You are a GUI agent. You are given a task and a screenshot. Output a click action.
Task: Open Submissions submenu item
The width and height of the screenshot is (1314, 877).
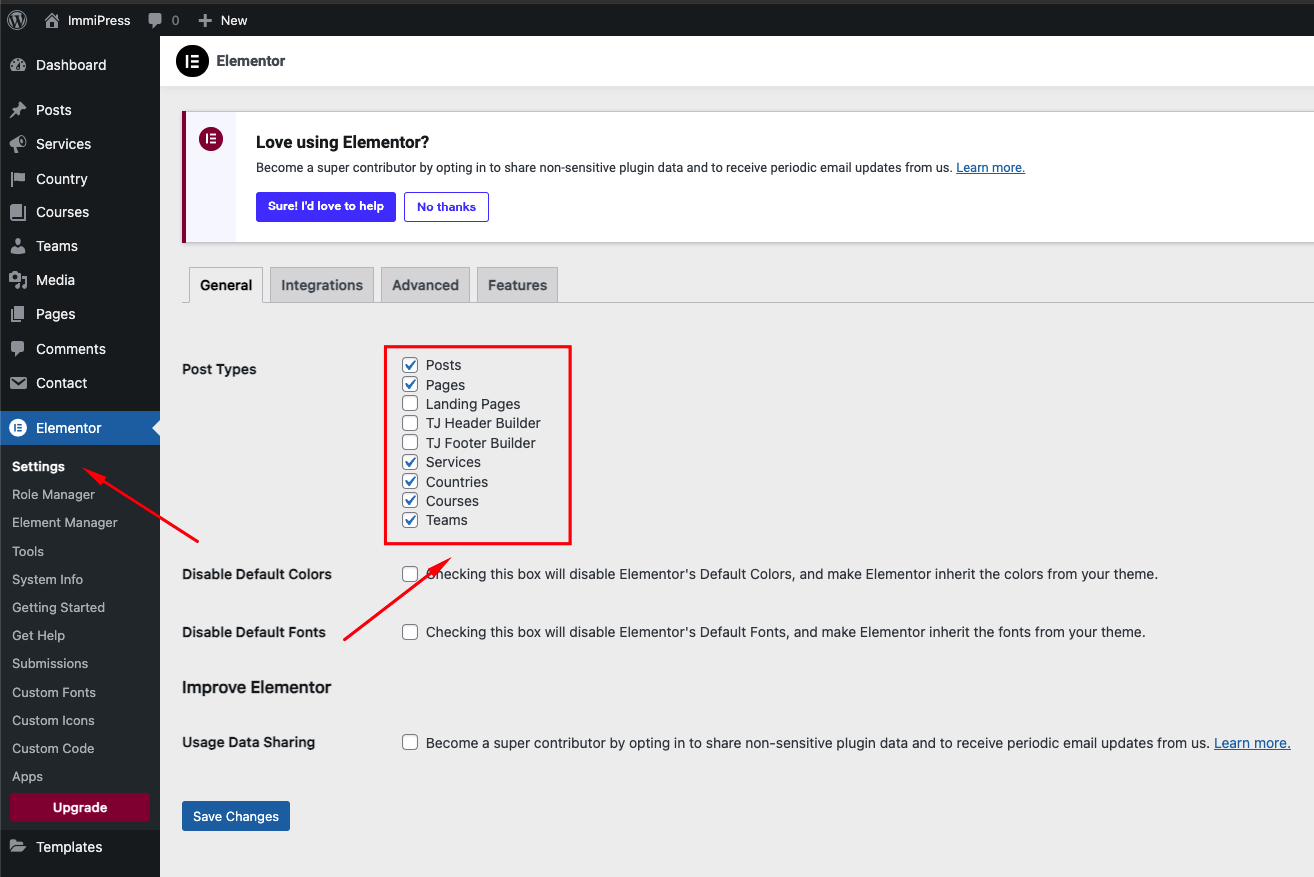tap(50, 663)
